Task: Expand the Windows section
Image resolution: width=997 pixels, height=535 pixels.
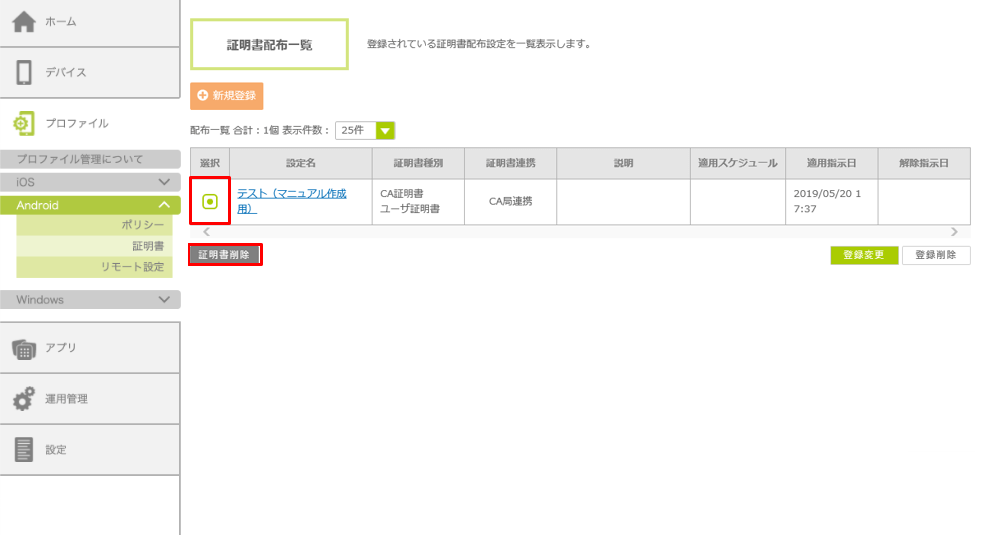Action: click(90, 300)
